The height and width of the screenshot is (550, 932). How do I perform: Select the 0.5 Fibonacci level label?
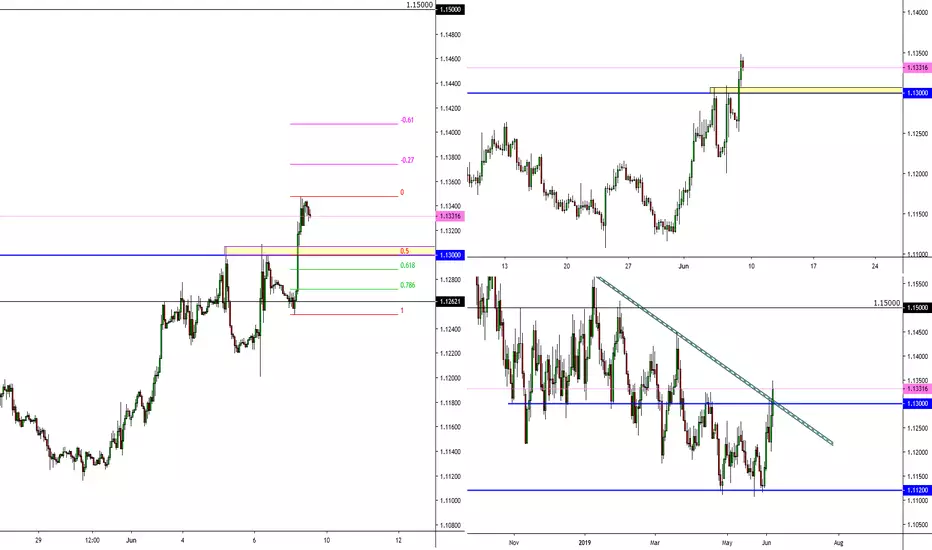tap(405, 252)
